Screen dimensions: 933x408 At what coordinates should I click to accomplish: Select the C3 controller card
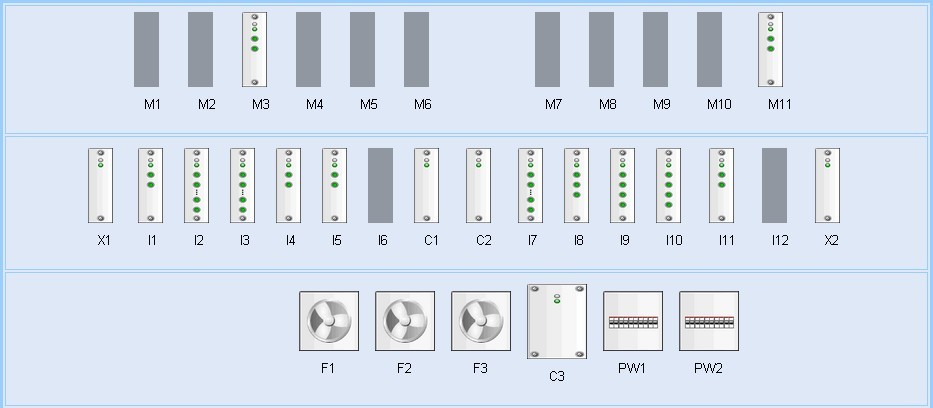click(557, 321)
